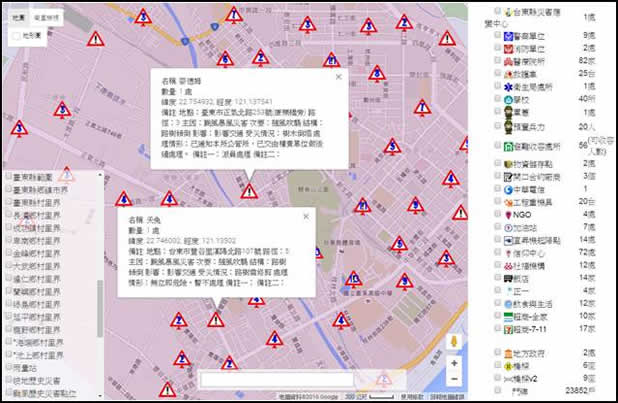Viewport: 618px width, 403px height.
Task: Click the school (學校) icon beside 40所
Action: tap(508, 100)
